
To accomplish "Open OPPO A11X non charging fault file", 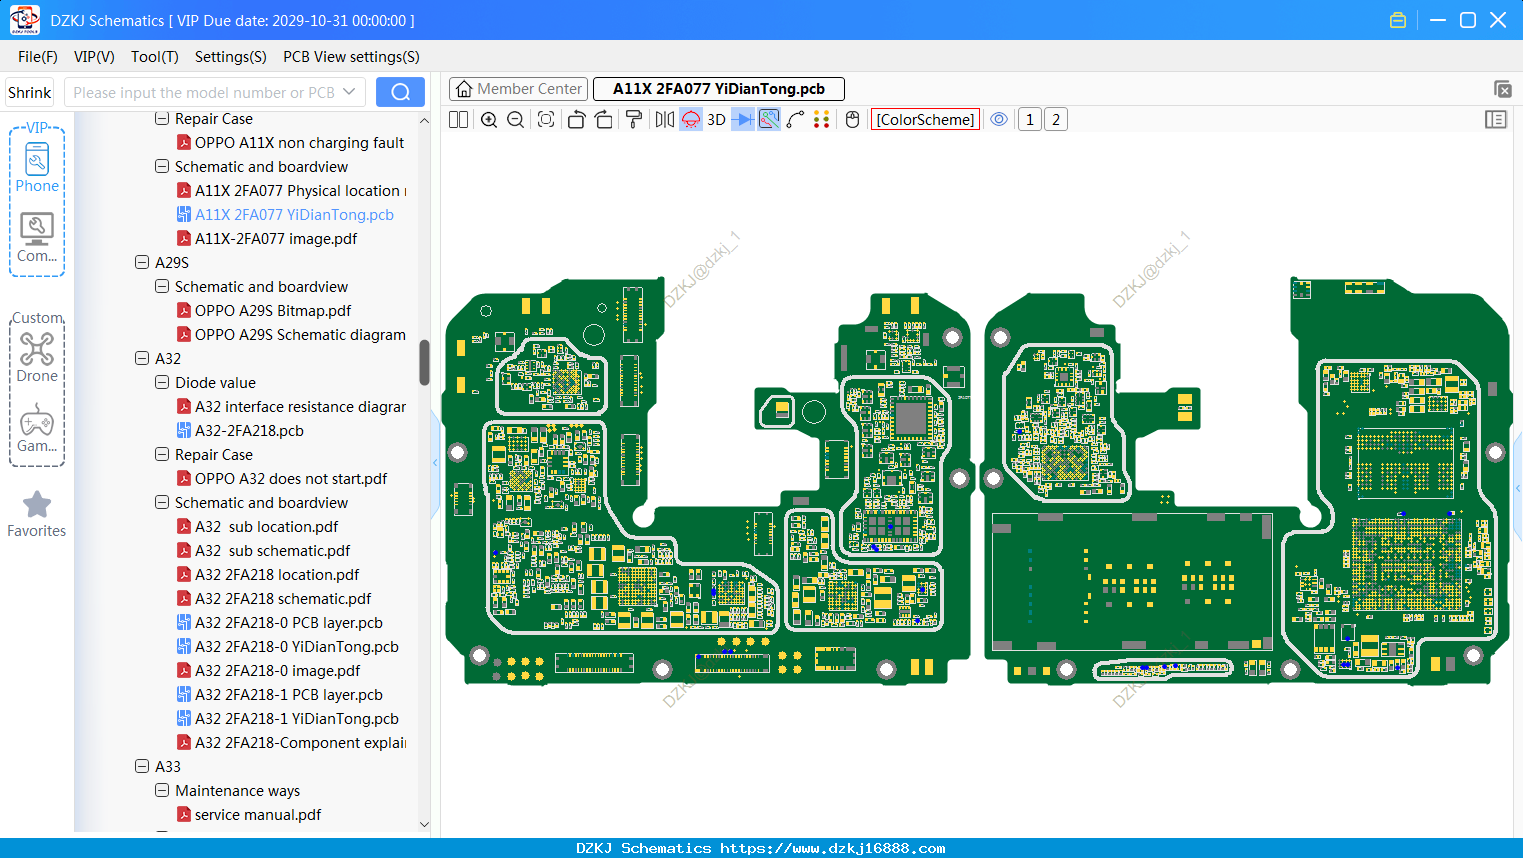I will coord(299,143).
